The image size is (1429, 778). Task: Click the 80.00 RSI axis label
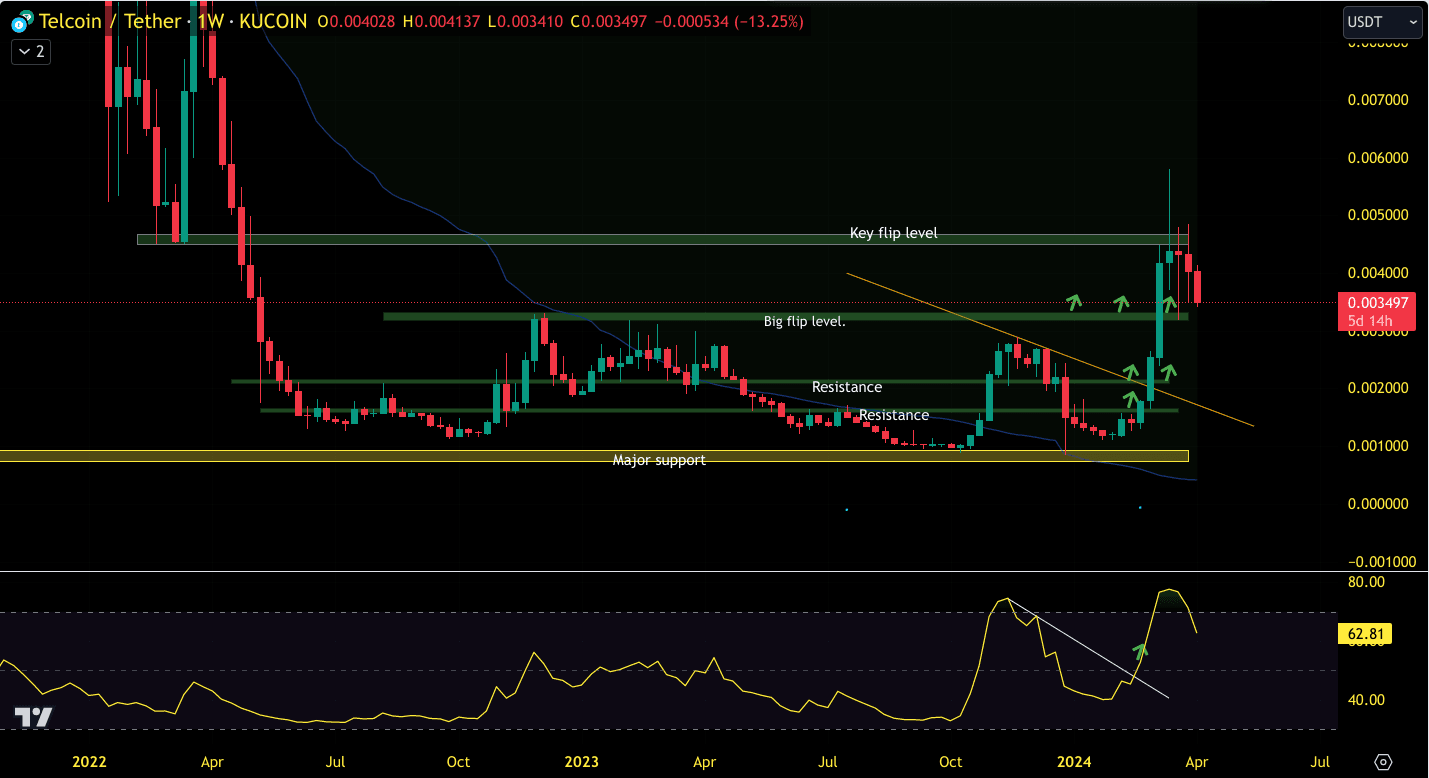[x=1366, y=582]
